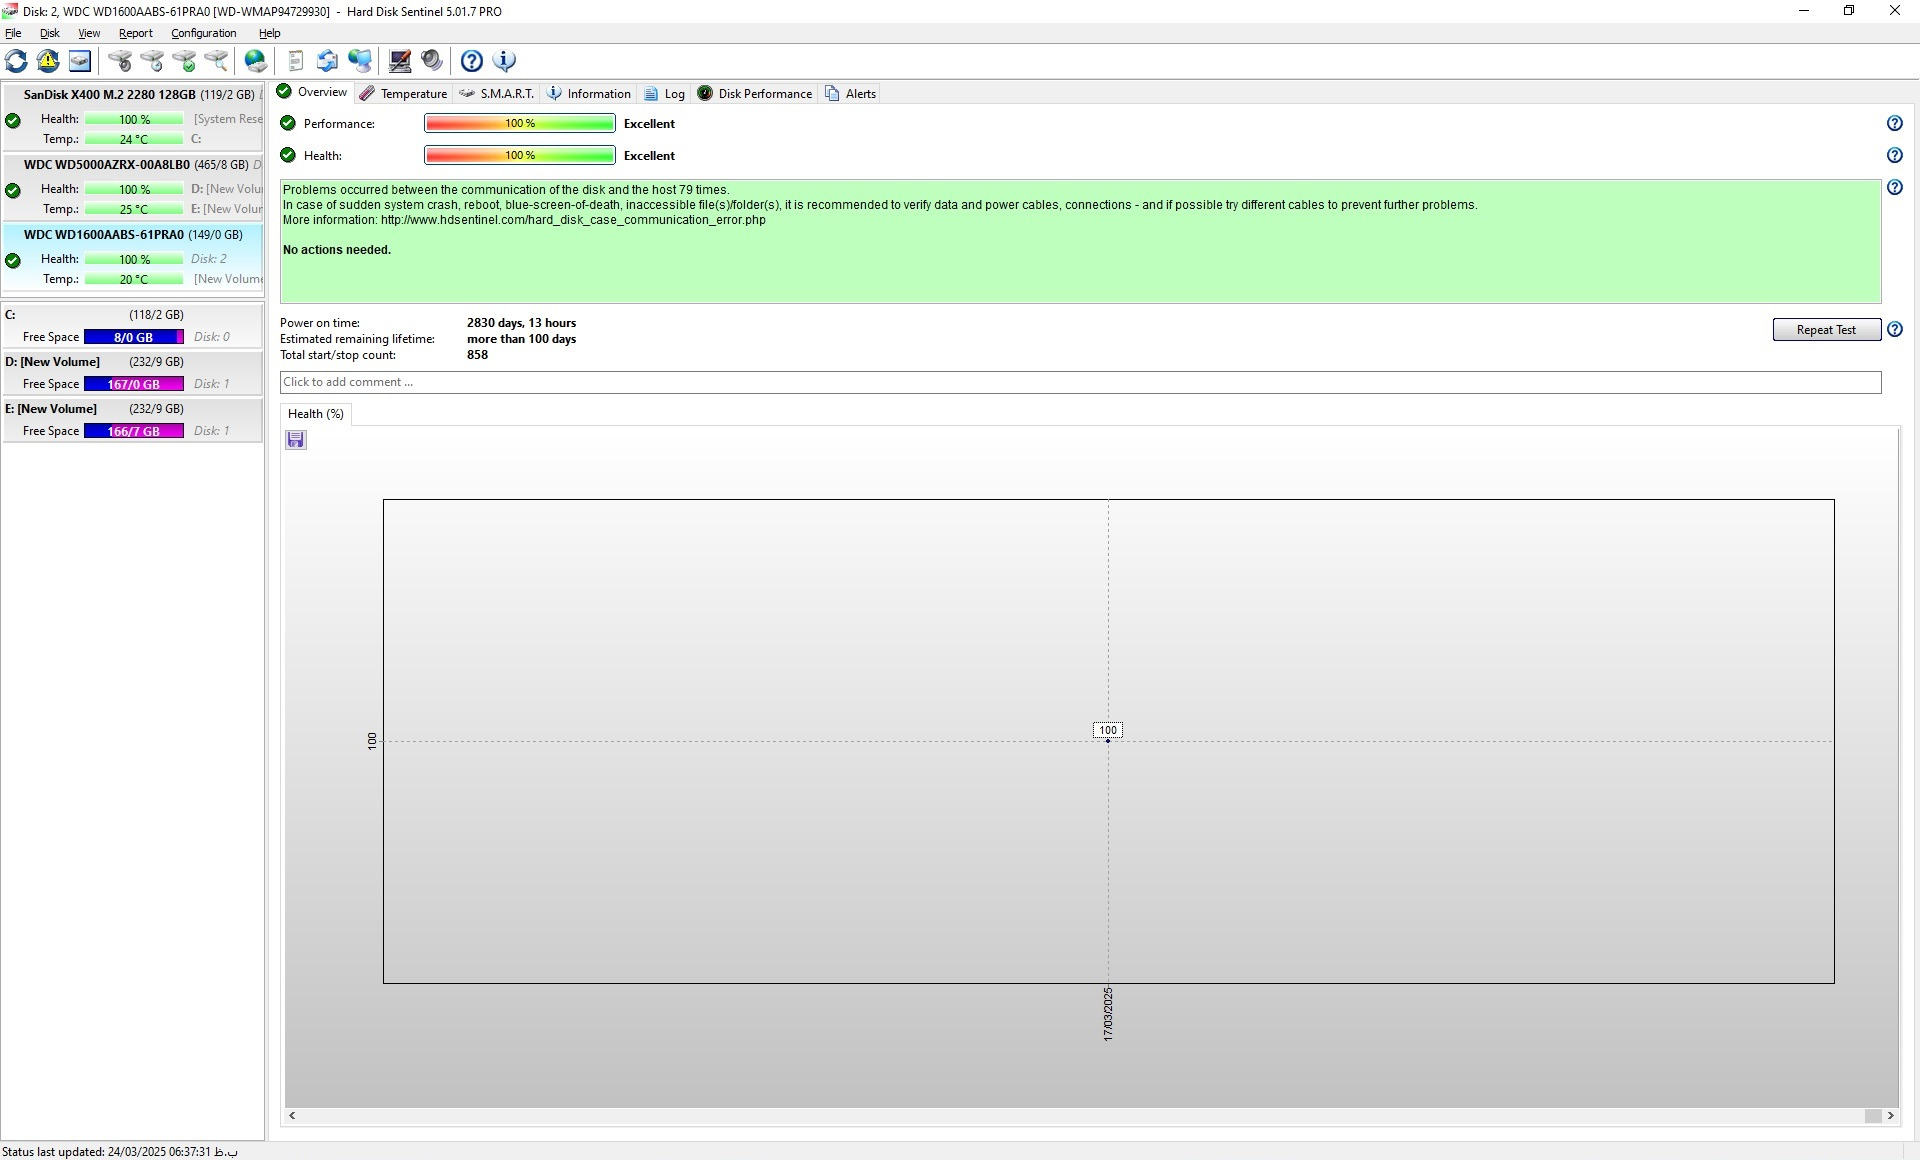This screenshot has height=1160, width=1920.
Task: Select the WDC WD5000AZRX-00A8LB0 disk
Action: point(133,186)
